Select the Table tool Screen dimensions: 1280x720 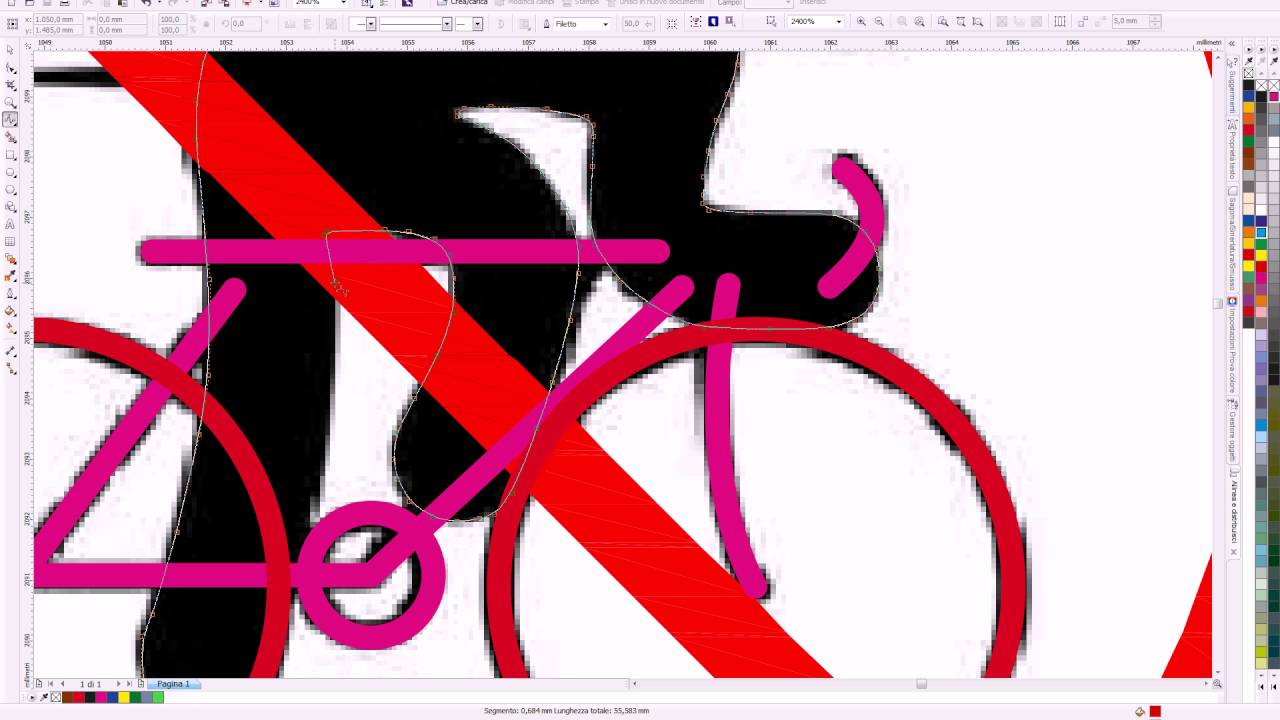10,241
